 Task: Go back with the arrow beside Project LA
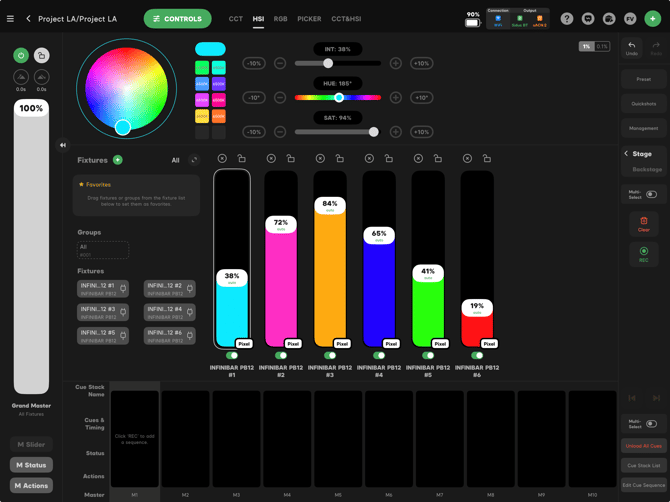click(x=28, y=19)
